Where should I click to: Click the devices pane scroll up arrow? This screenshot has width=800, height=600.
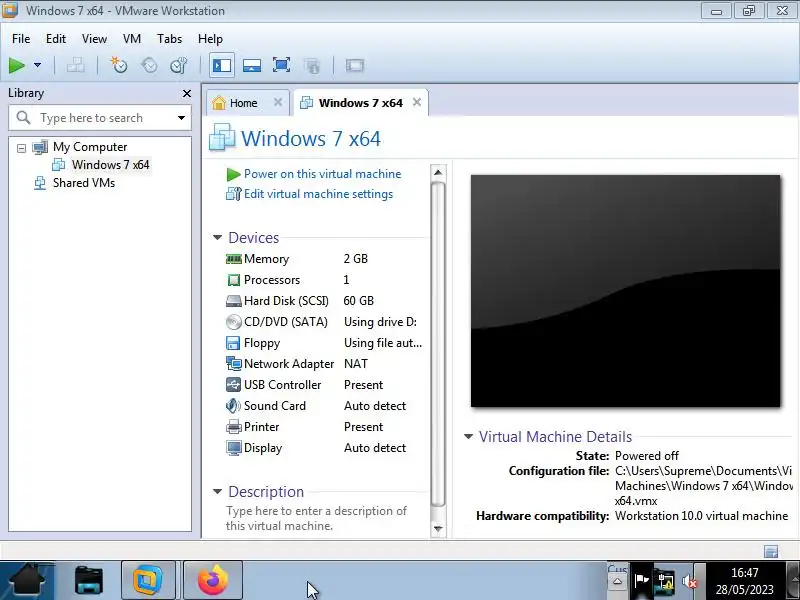[x=438, y=172]
